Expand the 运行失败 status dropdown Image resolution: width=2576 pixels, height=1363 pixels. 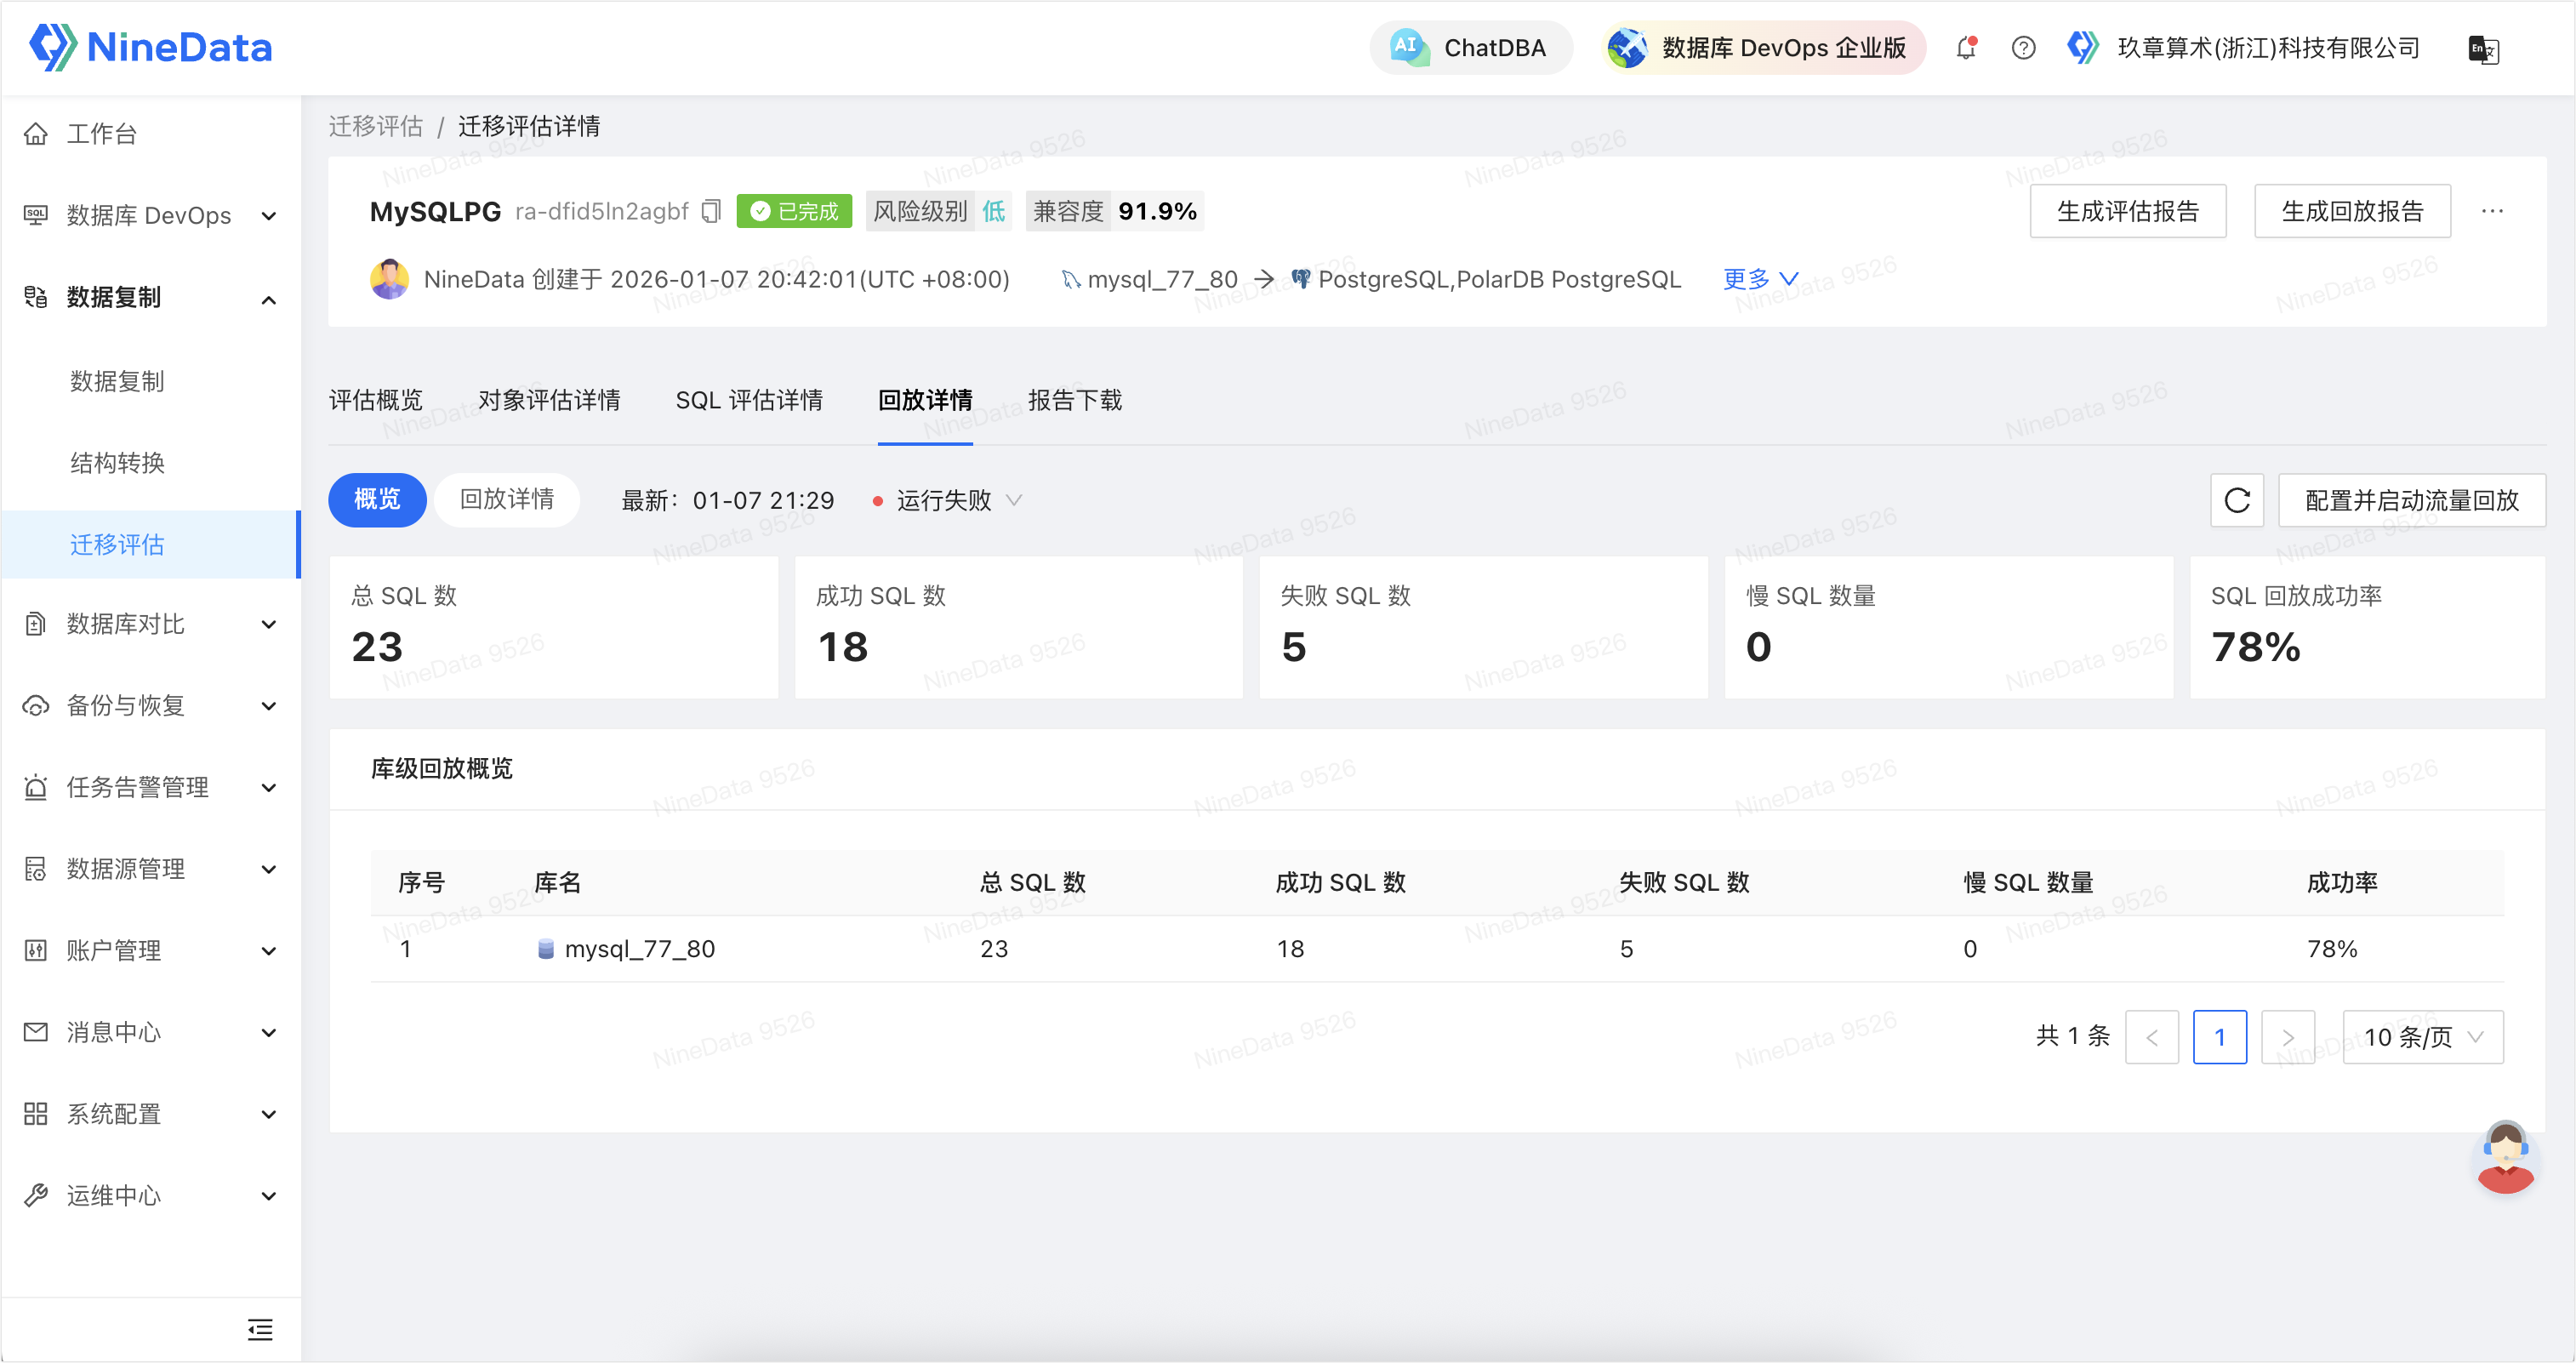click(947, 500)
